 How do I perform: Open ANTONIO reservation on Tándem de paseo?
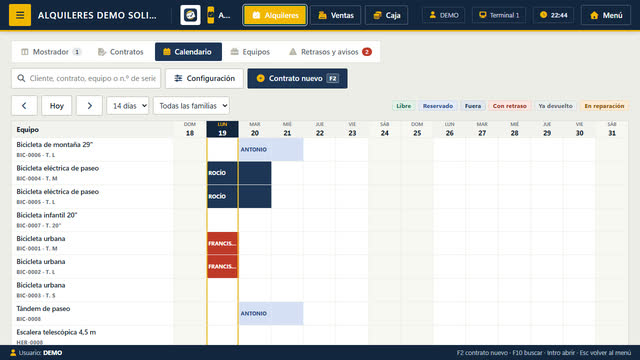pyautogui.click(x=271, y=313)
